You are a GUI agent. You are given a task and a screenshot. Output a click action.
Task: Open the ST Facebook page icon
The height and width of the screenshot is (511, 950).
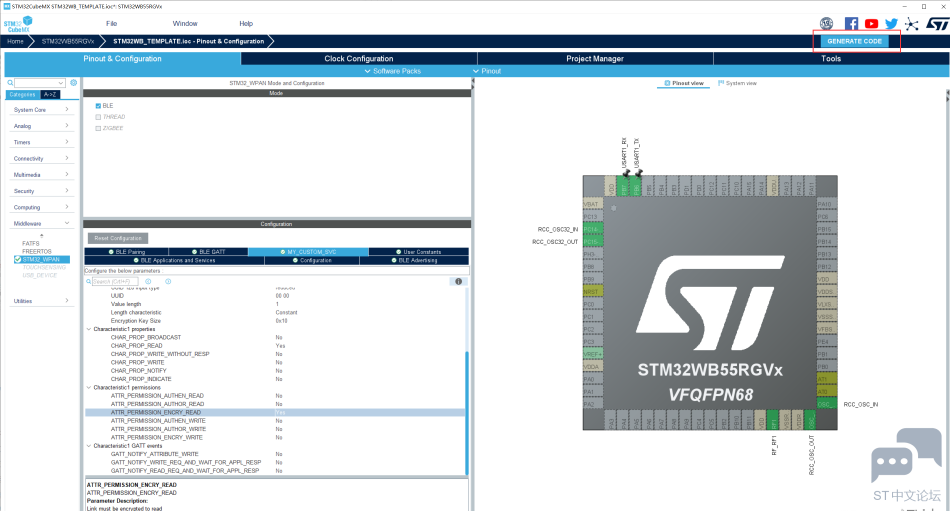click(851, 24)
